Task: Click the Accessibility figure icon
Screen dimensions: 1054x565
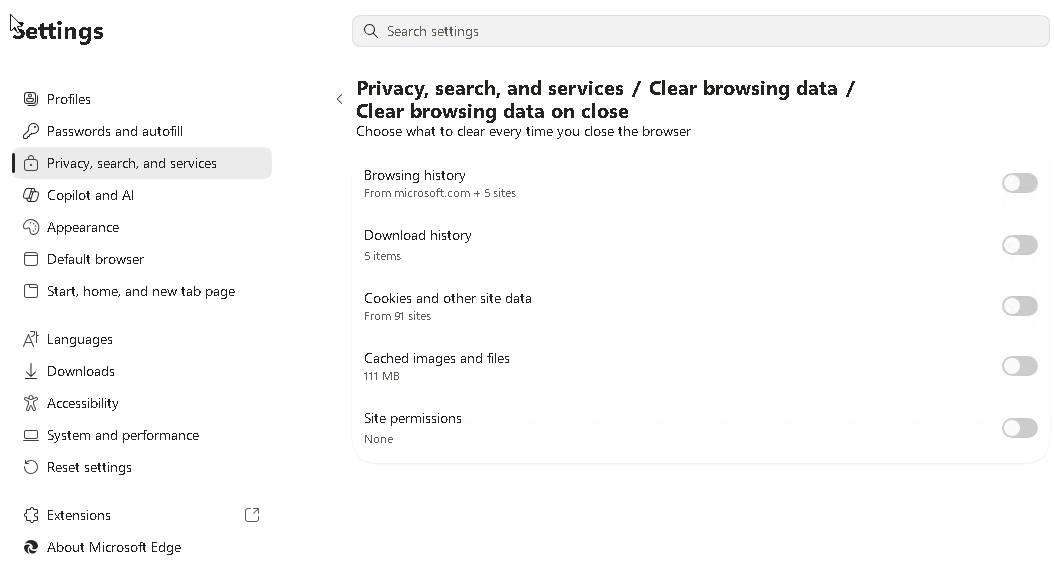Action: pos(31,403)
